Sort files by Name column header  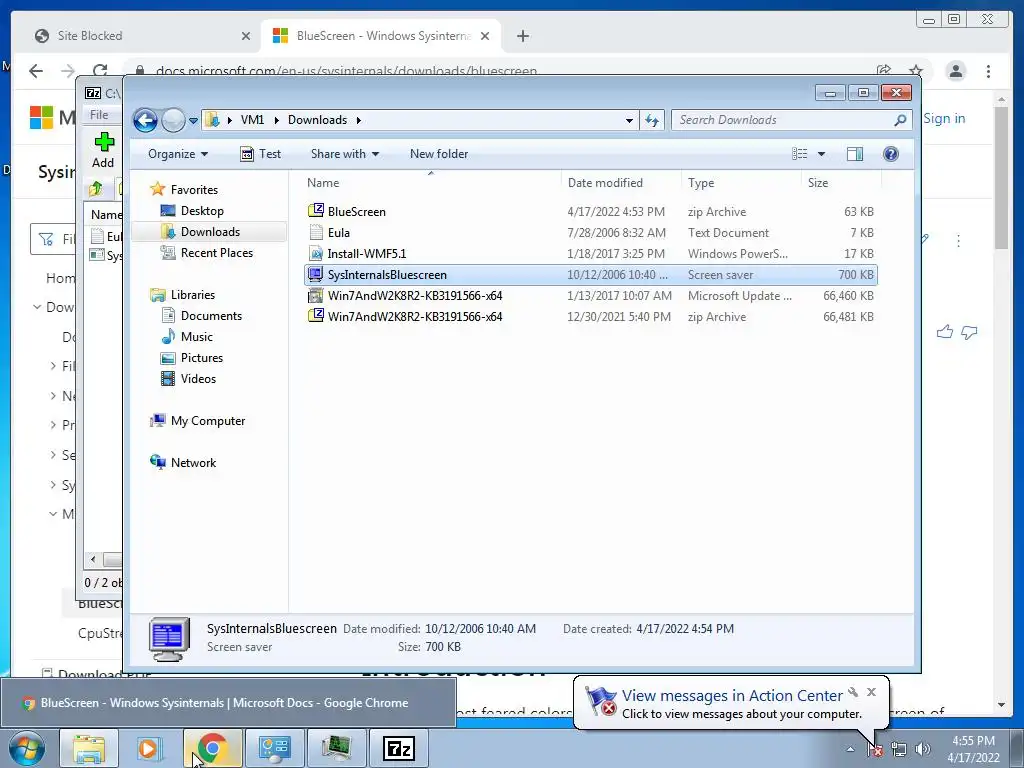tap(431, 183)
